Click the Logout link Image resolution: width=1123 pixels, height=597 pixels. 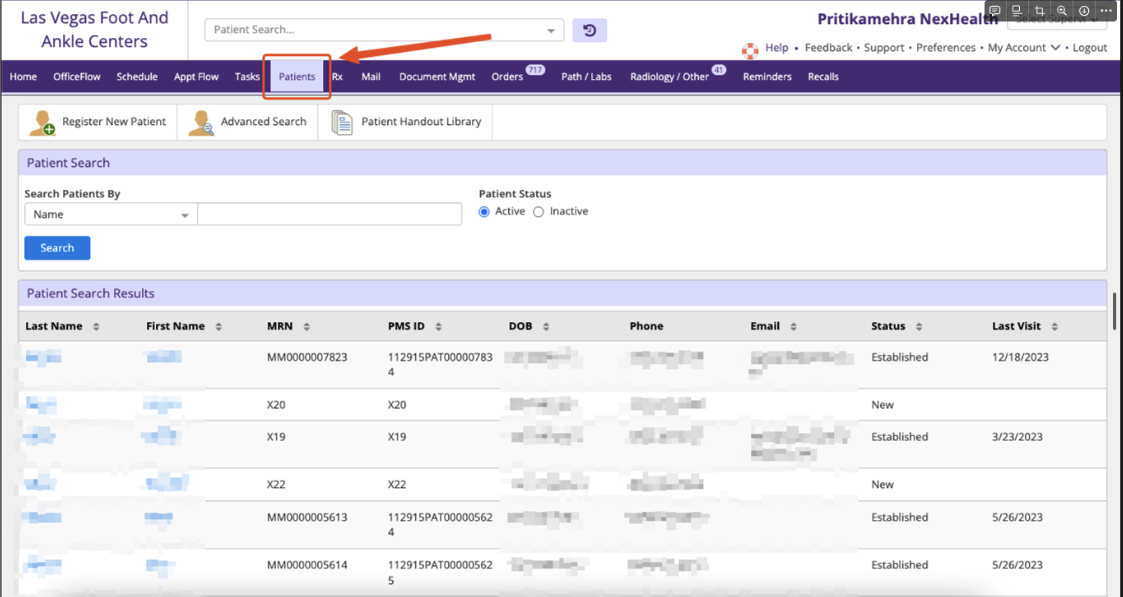pos(1090,48)
